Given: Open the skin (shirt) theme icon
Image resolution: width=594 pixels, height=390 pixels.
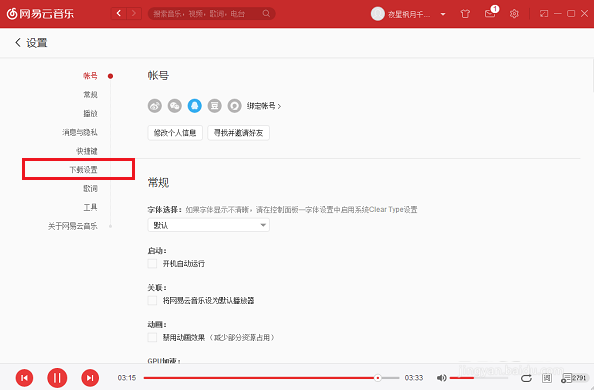Looking at the screenshot, I should [x=465, y=14].
